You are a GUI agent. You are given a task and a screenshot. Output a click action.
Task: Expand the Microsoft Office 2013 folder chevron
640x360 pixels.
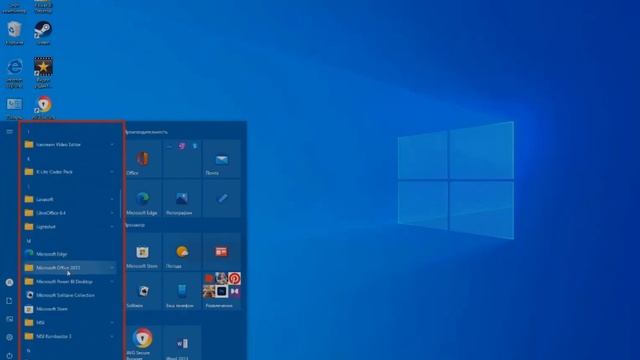[112, 268]
